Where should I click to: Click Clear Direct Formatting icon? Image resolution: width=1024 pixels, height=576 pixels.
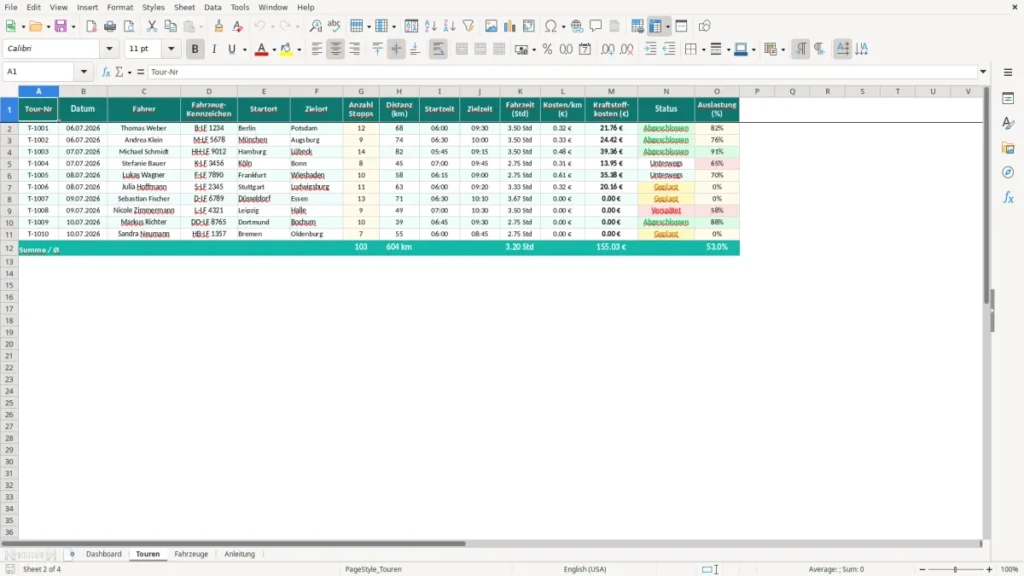tap(238, 26)
